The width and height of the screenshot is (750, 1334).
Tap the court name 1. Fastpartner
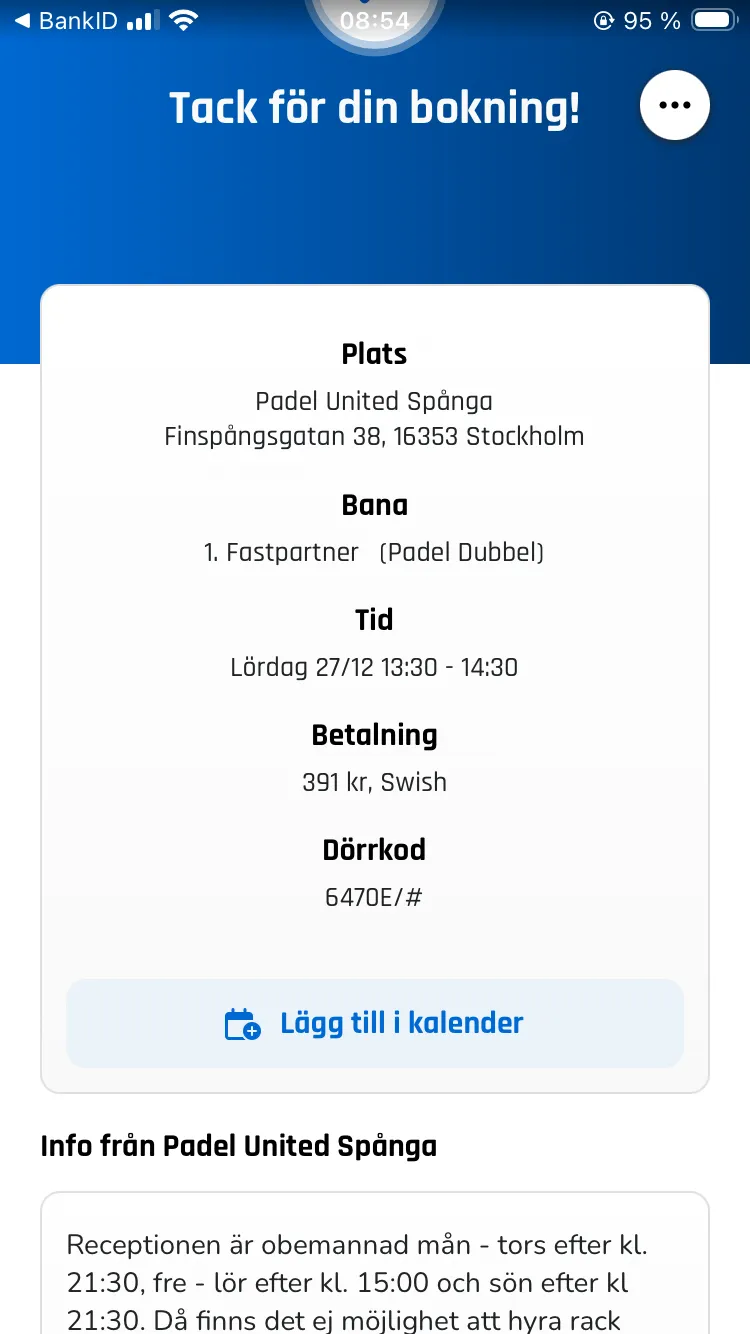pos(281,552)
